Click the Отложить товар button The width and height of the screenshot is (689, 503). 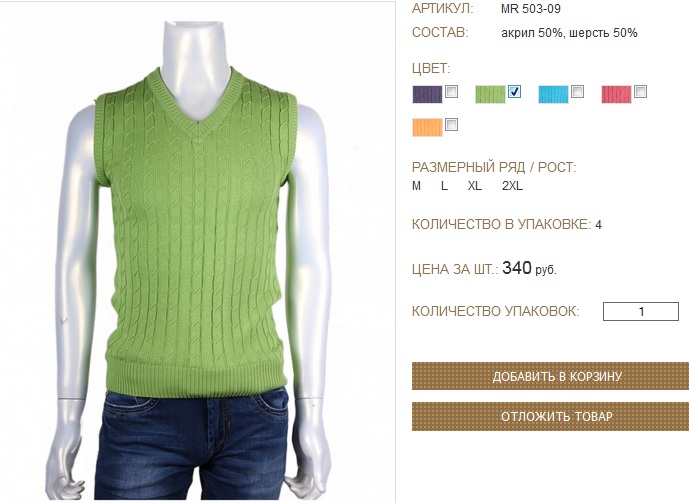click(x=550, y=416)
